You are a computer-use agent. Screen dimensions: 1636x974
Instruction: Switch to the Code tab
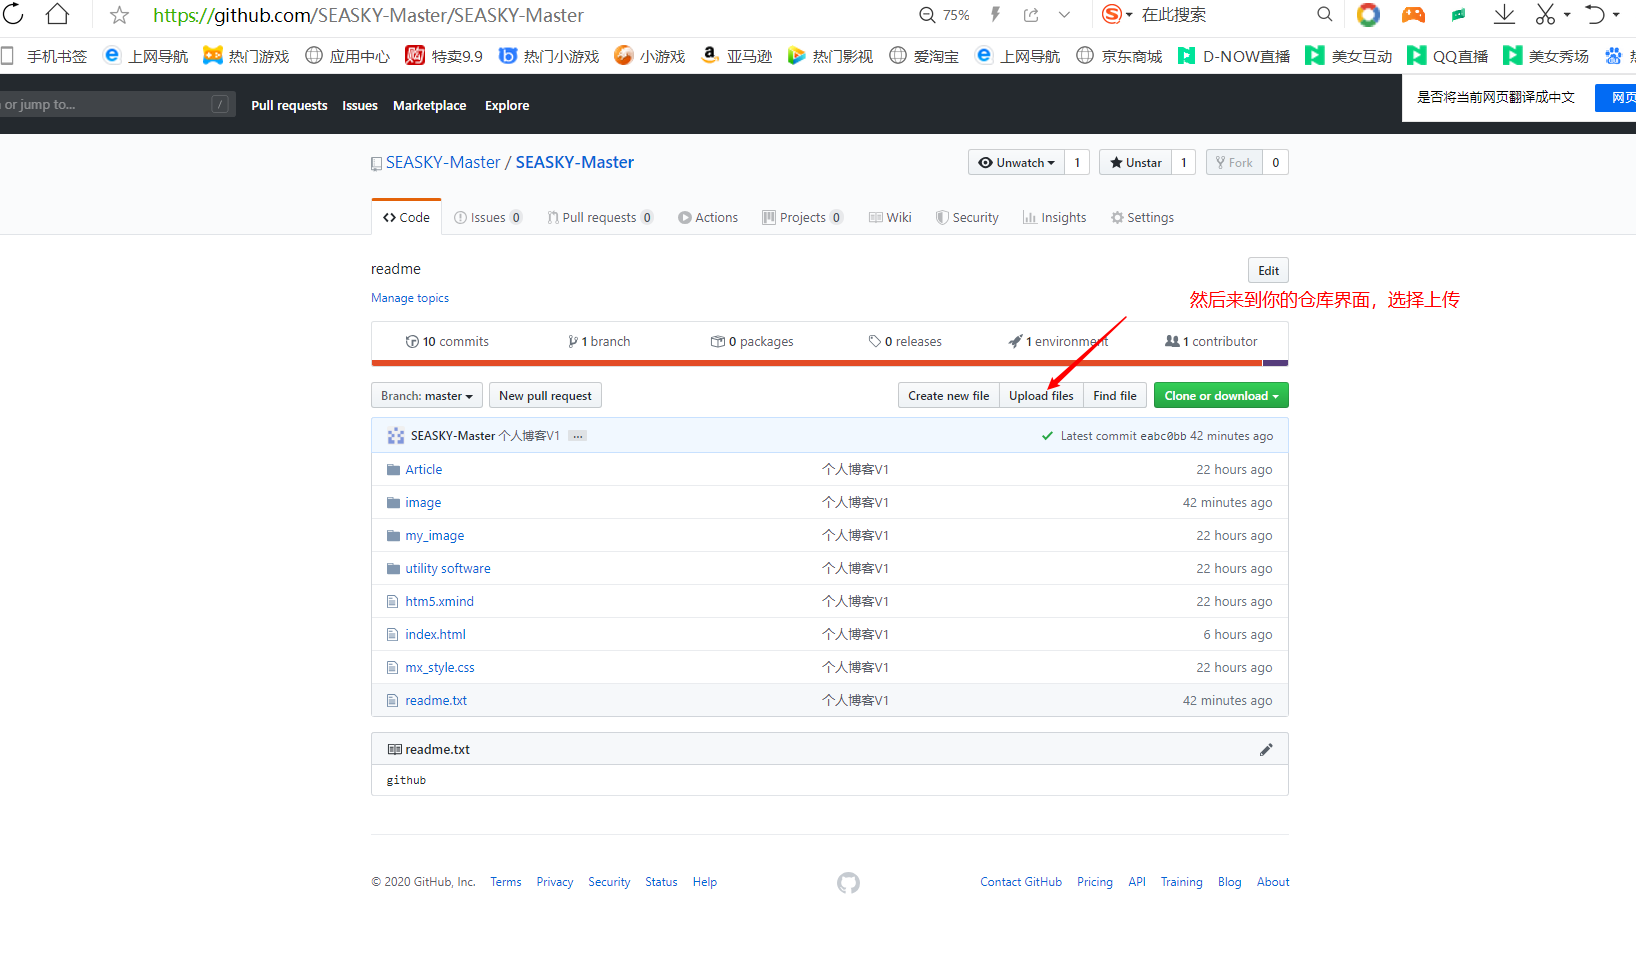(x=406, y=217)
